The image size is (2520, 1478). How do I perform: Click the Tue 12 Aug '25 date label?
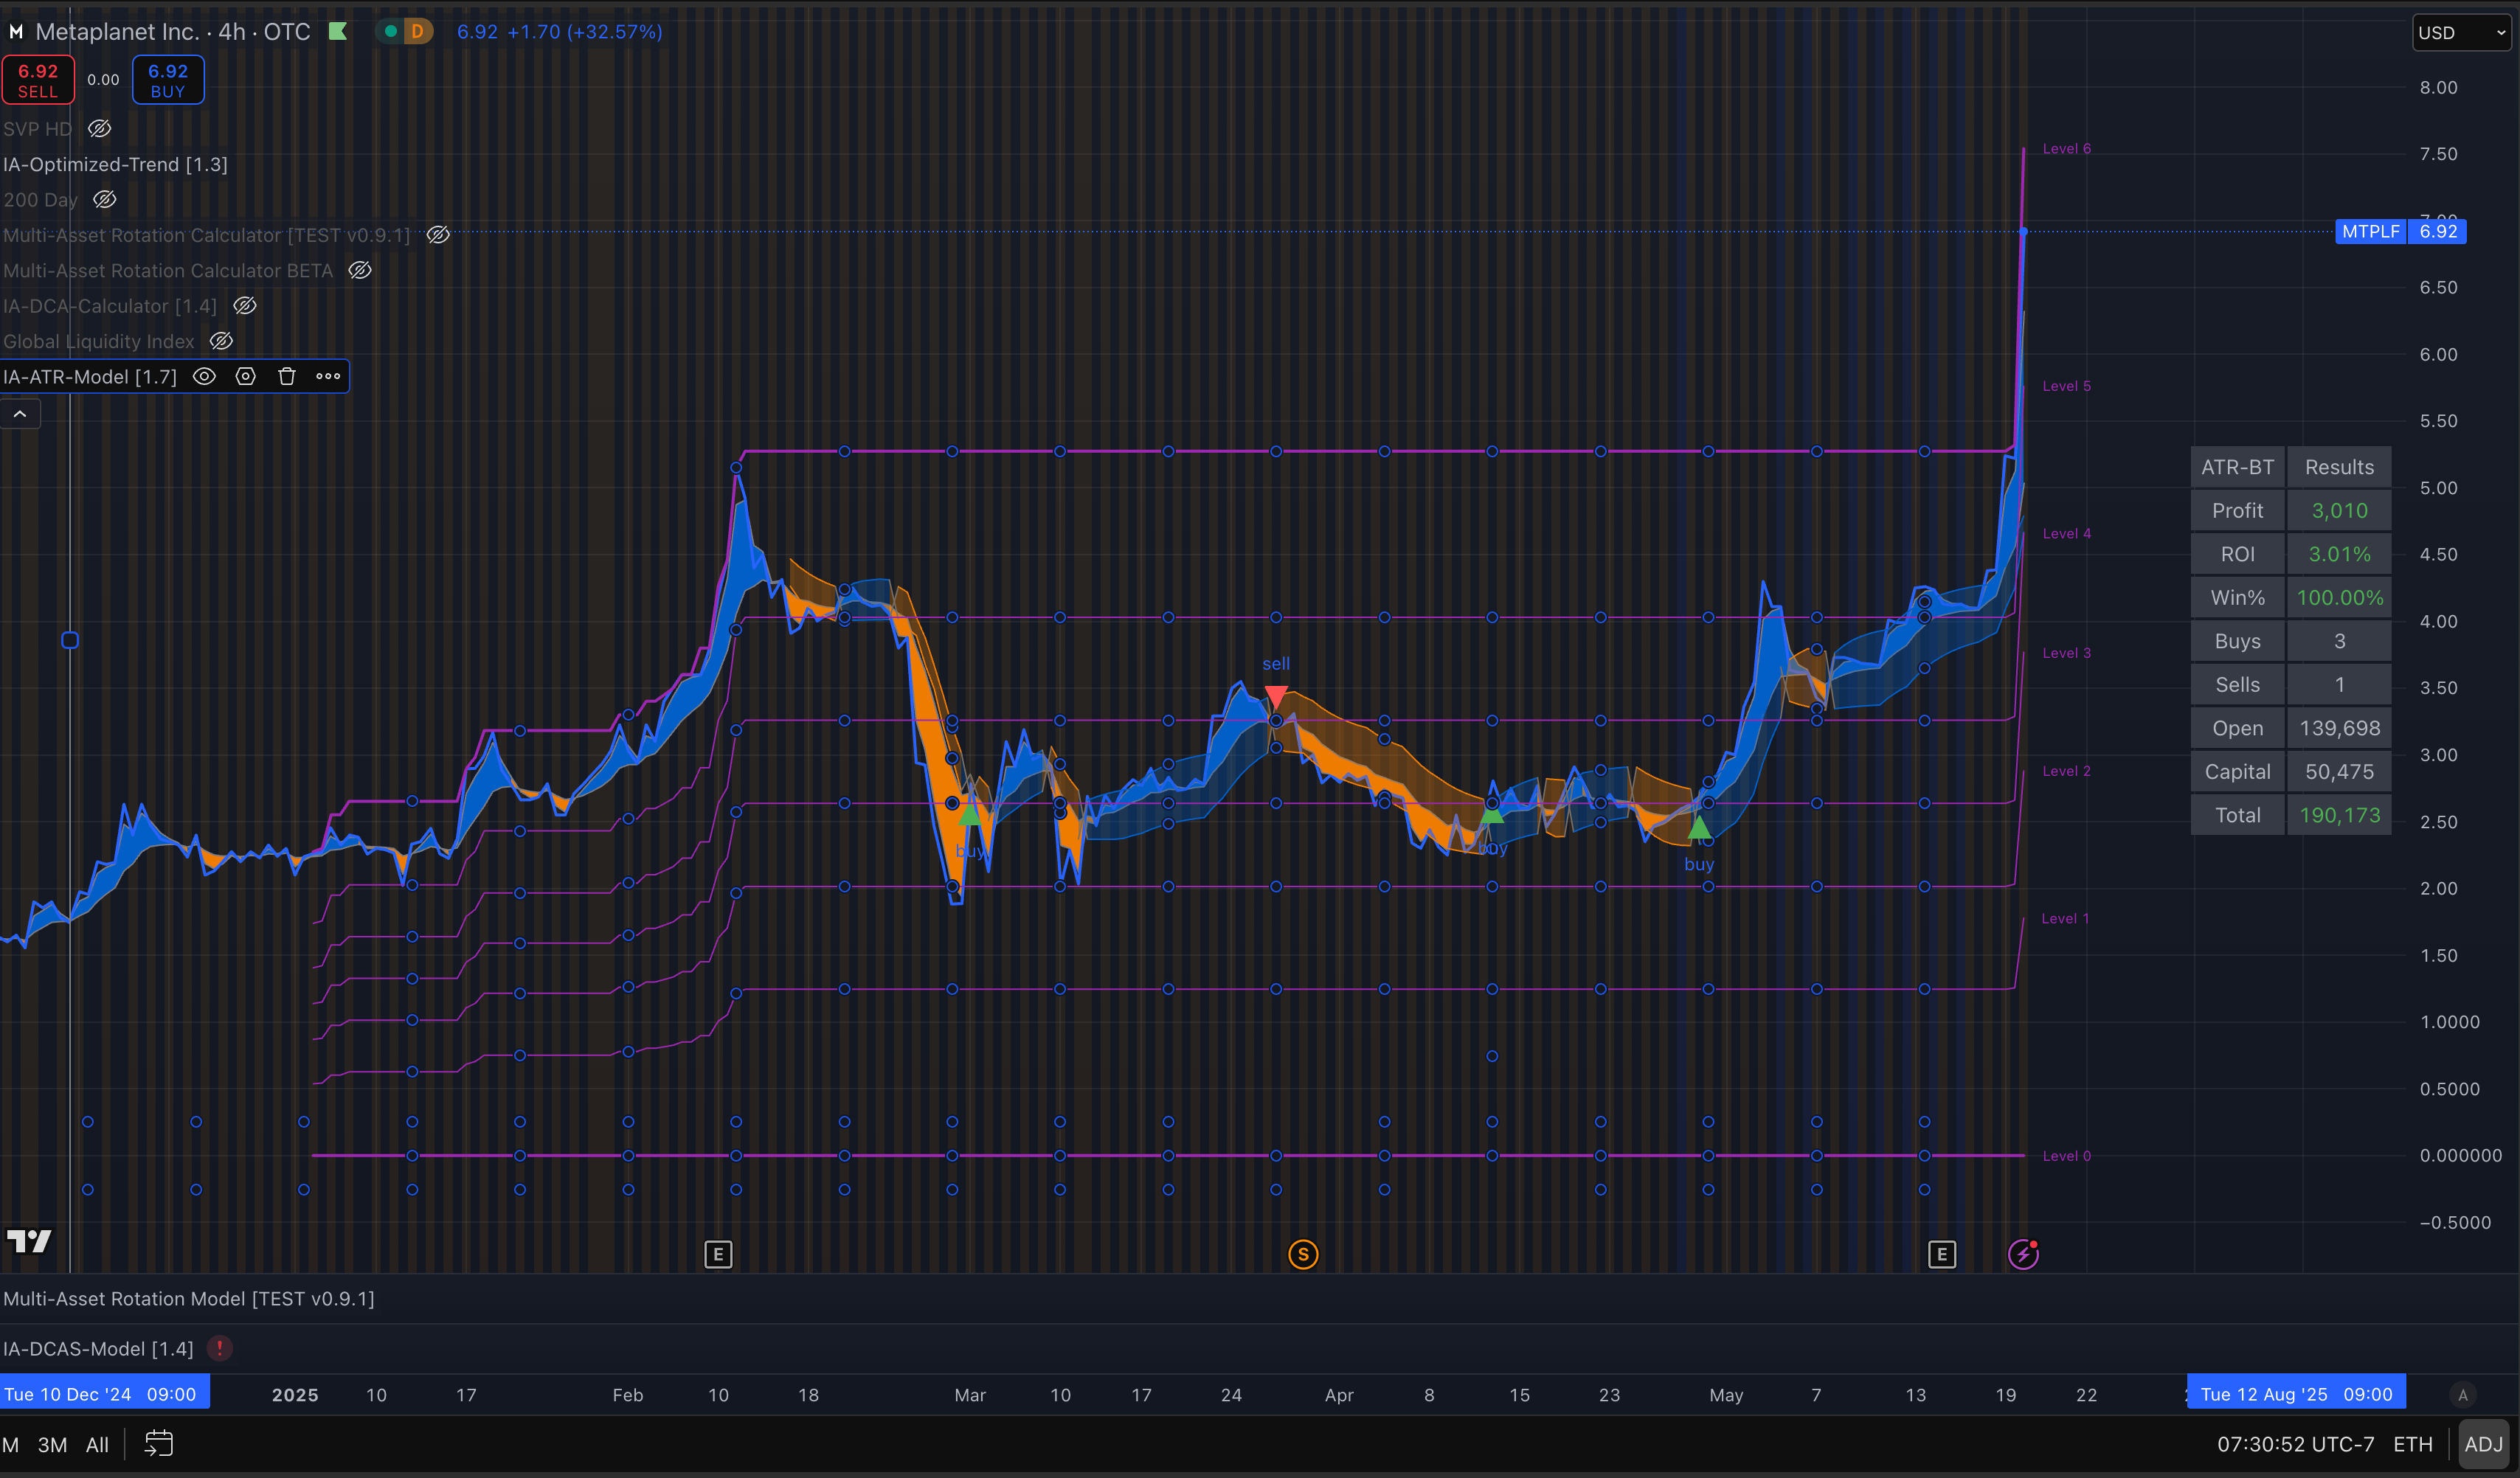[x=2296, y=1394]
